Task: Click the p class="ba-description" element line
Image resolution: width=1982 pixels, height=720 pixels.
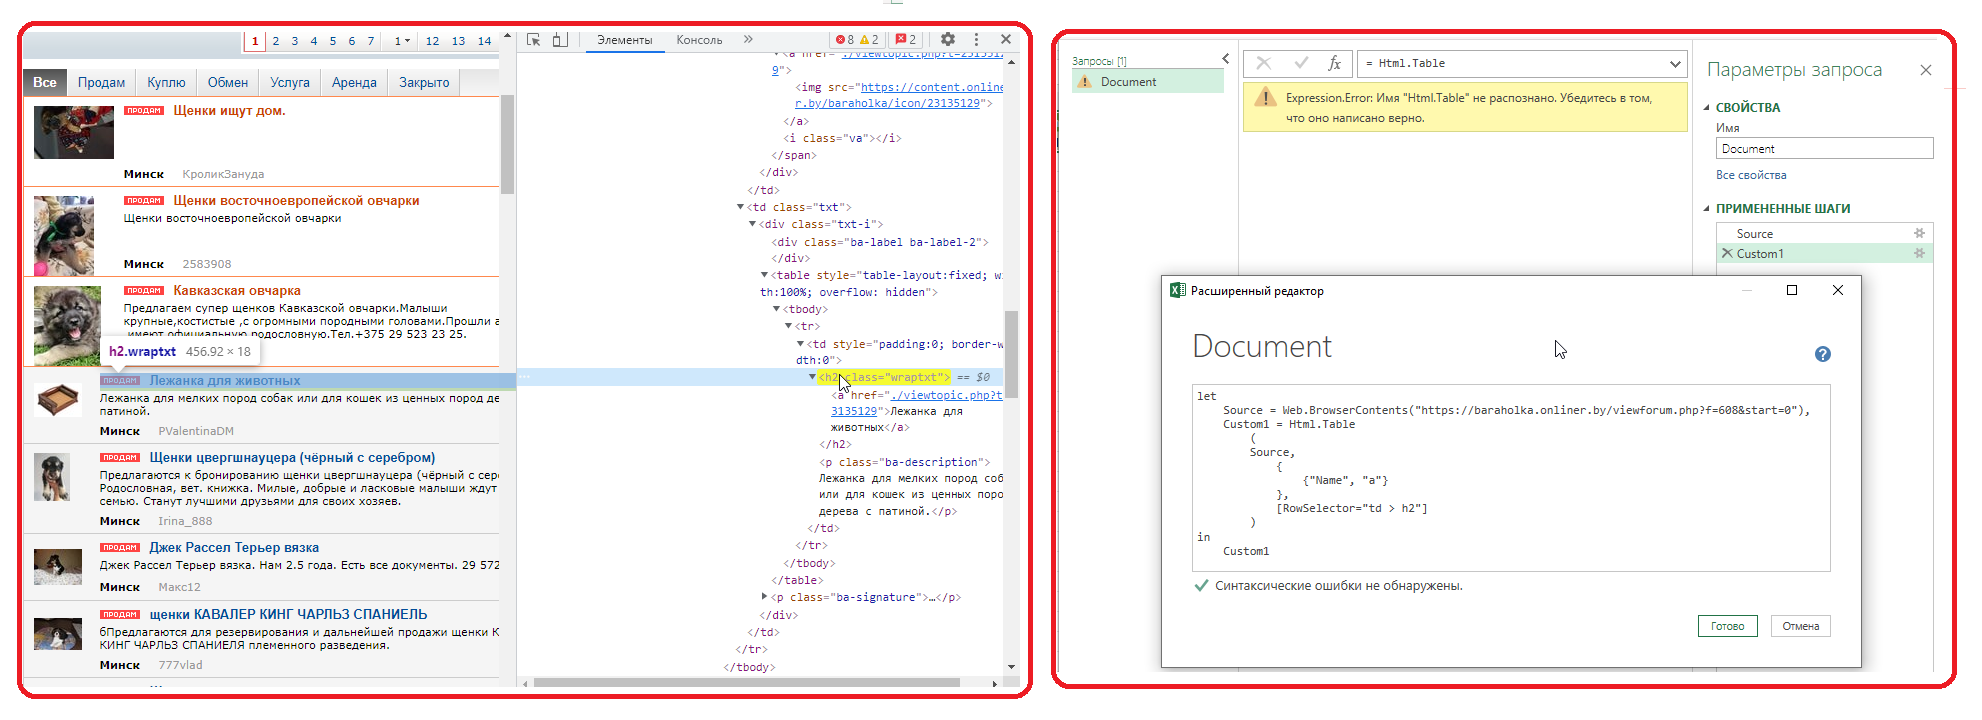Action: click(x=904, y=462)
